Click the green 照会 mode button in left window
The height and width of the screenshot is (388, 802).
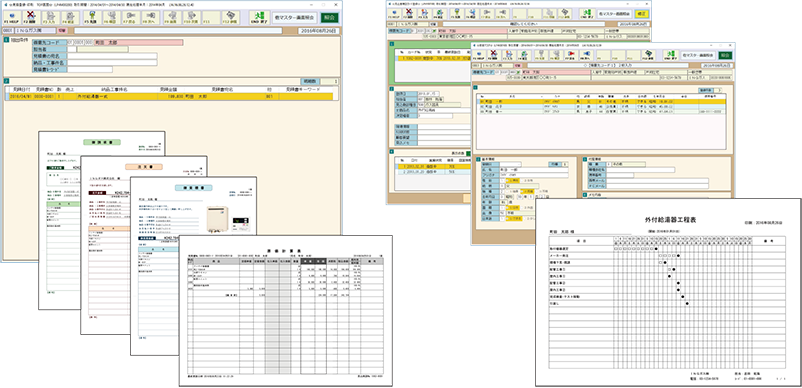tap(330, 18)
